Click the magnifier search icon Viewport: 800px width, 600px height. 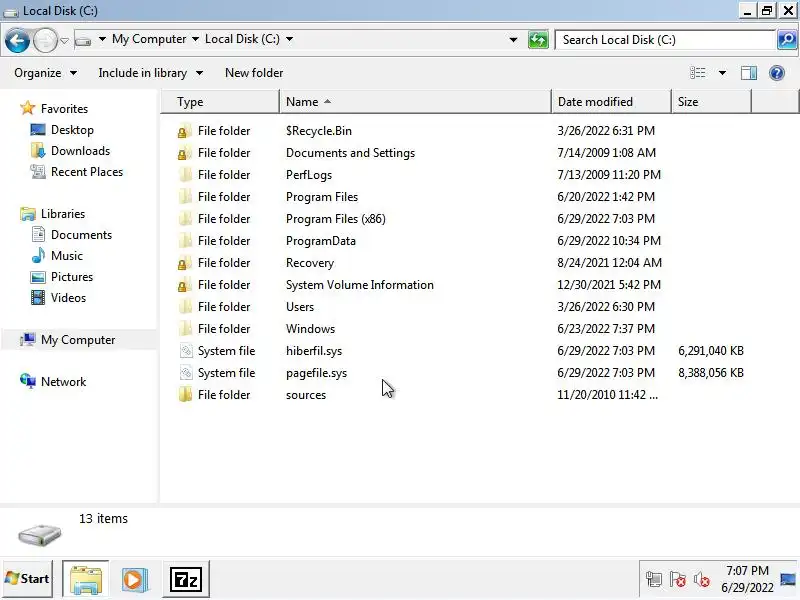point(787,40)
